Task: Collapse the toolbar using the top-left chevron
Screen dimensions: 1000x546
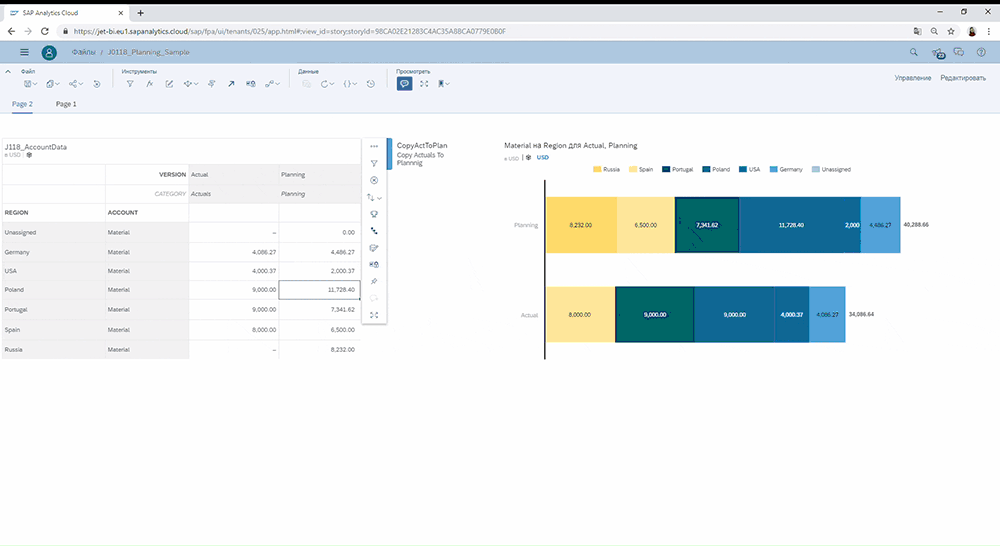Action: coord(8,71)
